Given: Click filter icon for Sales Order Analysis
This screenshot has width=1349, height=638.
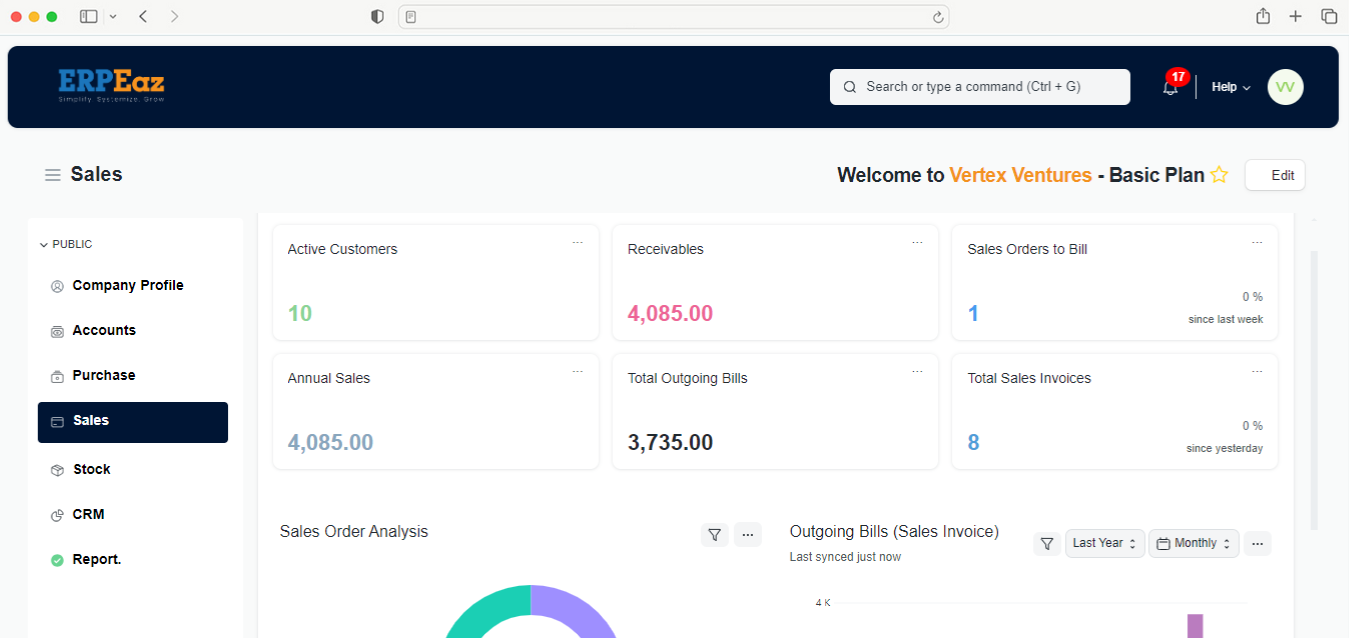Looking at the screenshot, I should point(714,535).
